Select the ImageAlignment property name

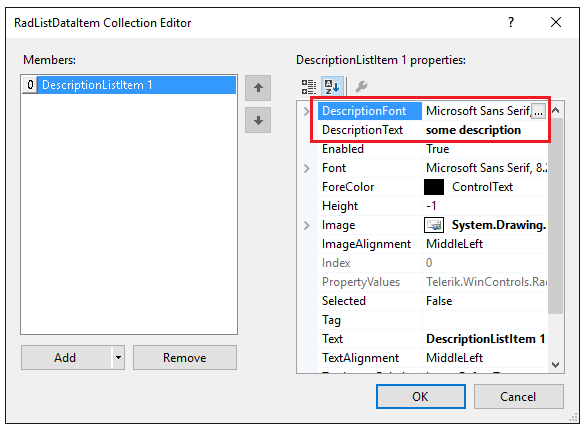tap(366, 244)
